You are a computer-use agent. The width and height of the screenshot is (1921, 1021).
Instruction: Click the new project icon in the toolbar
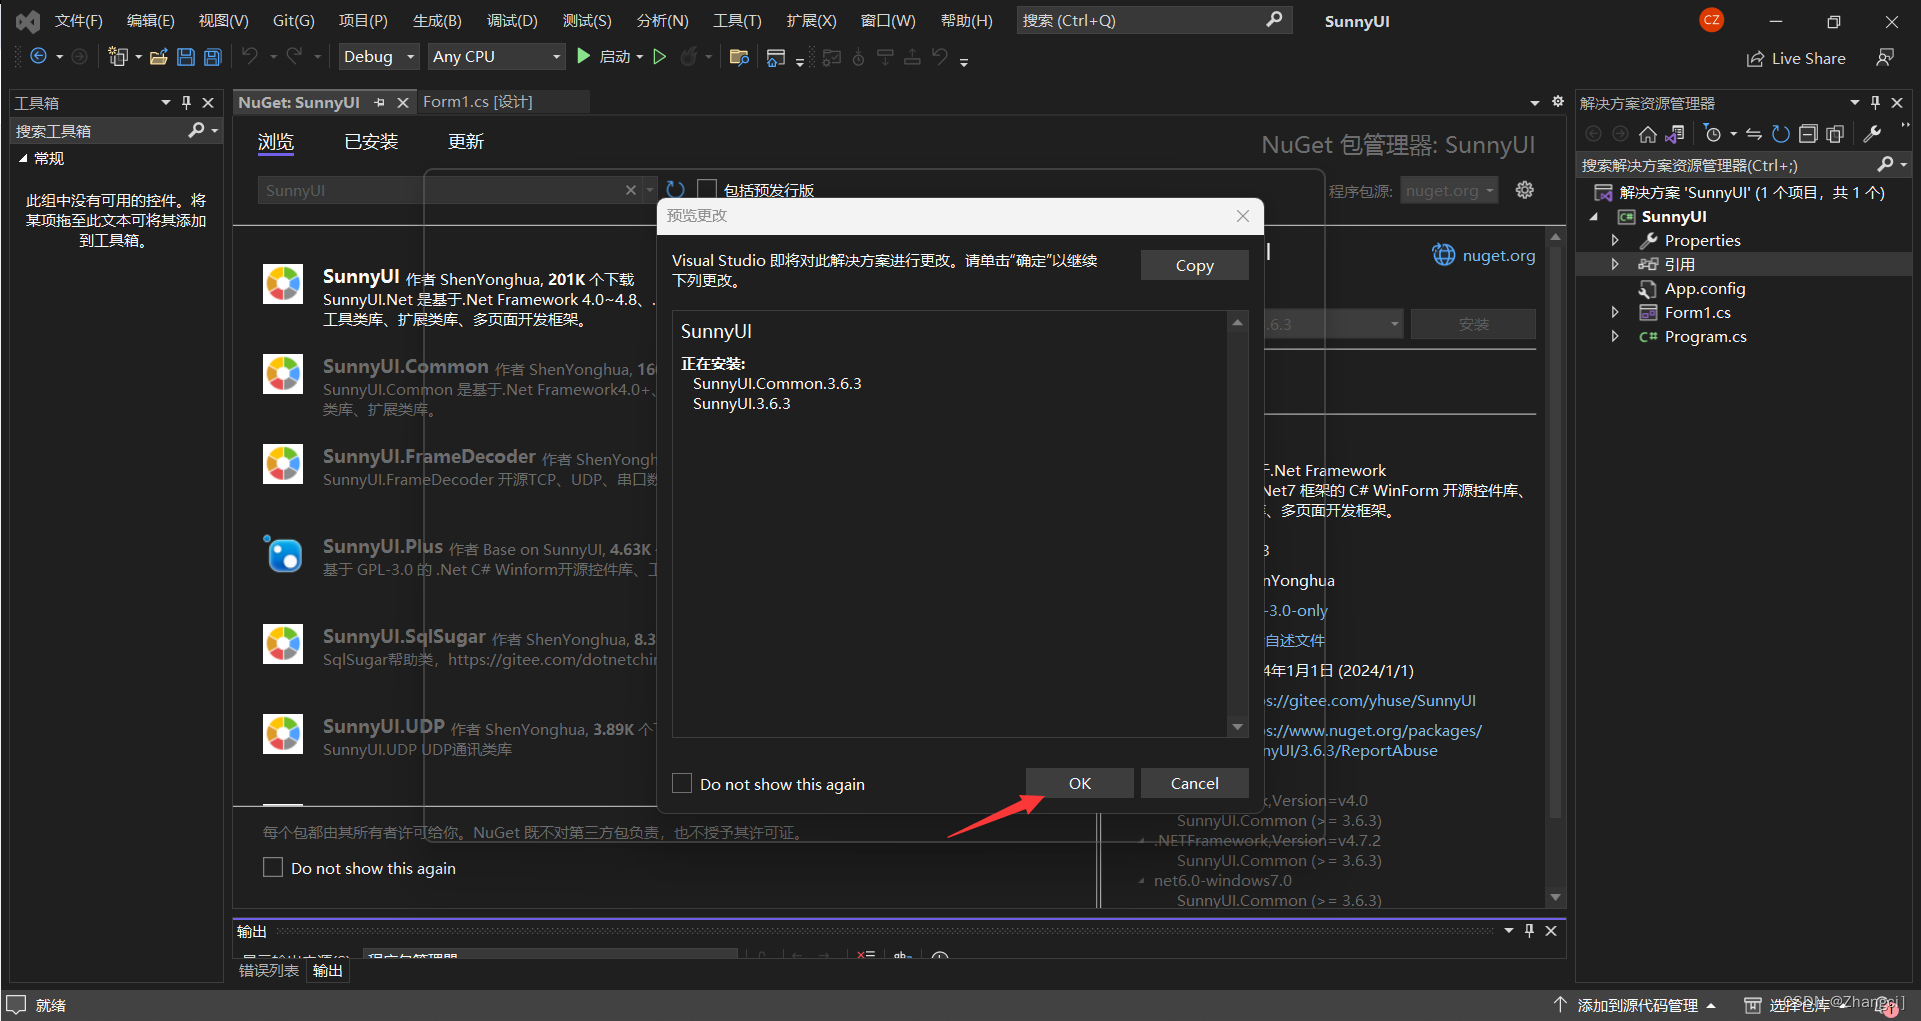(118, 57)
